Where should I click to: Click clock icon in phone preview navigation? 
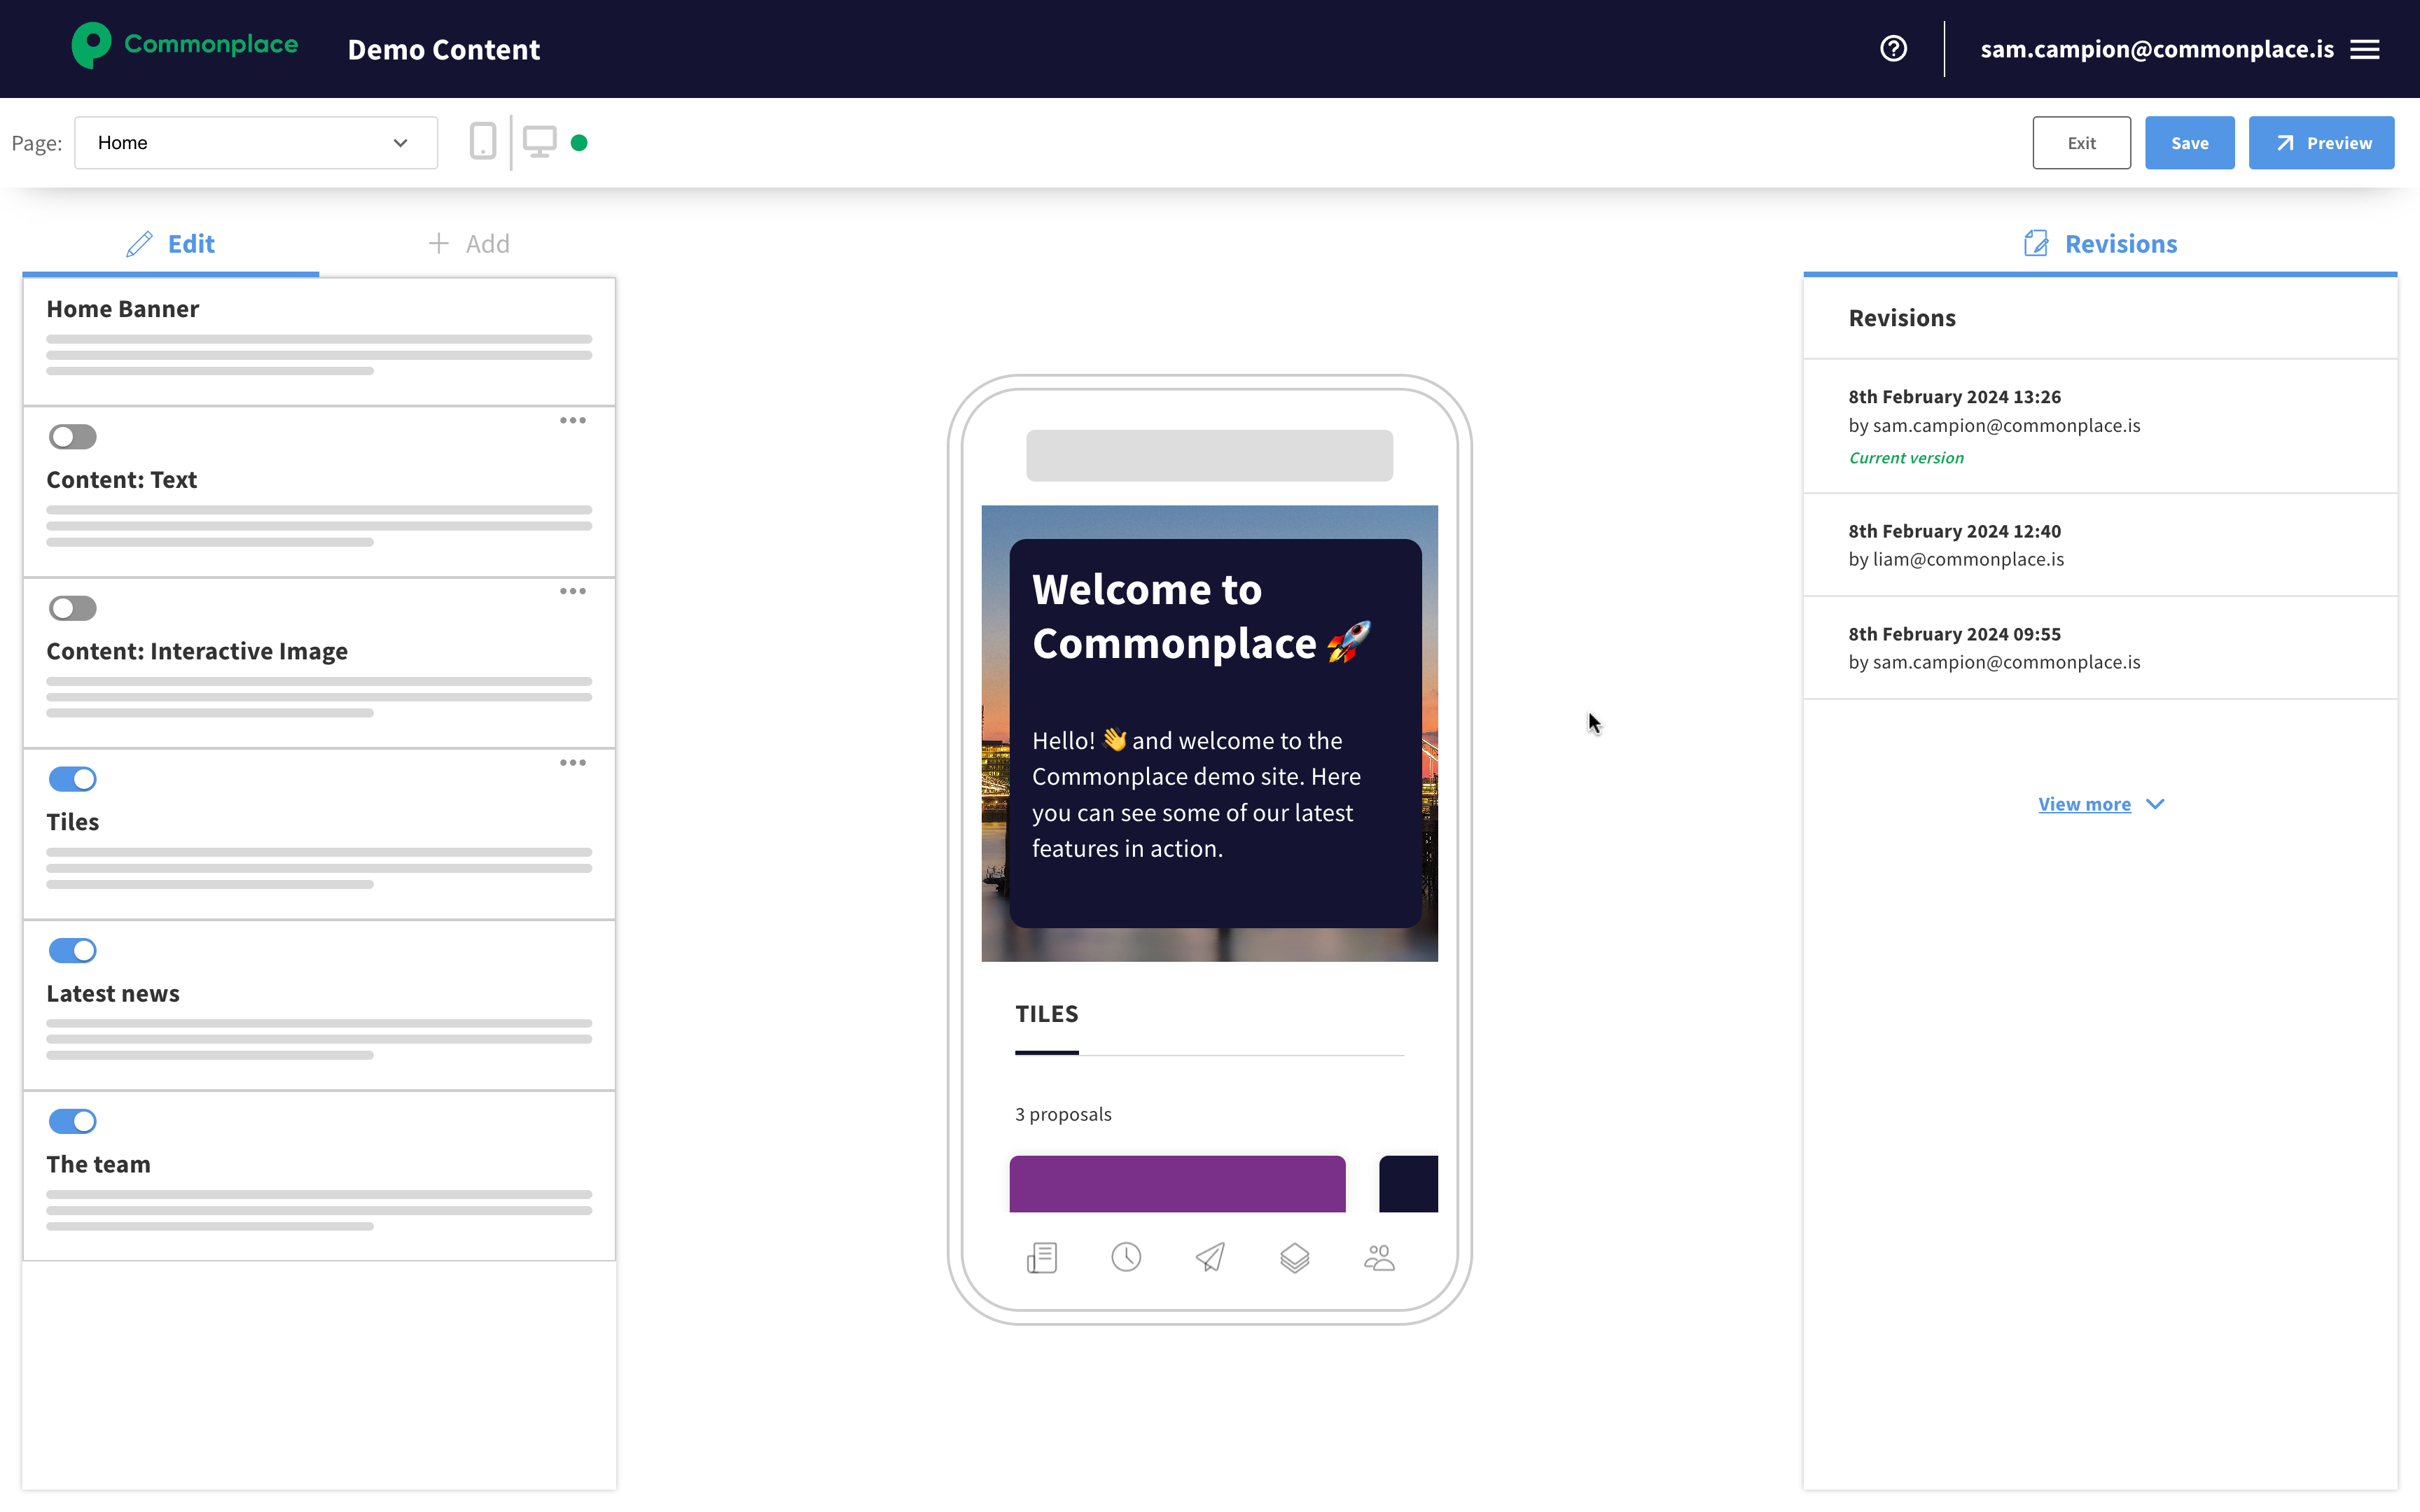click(x=1126, y=1257)
